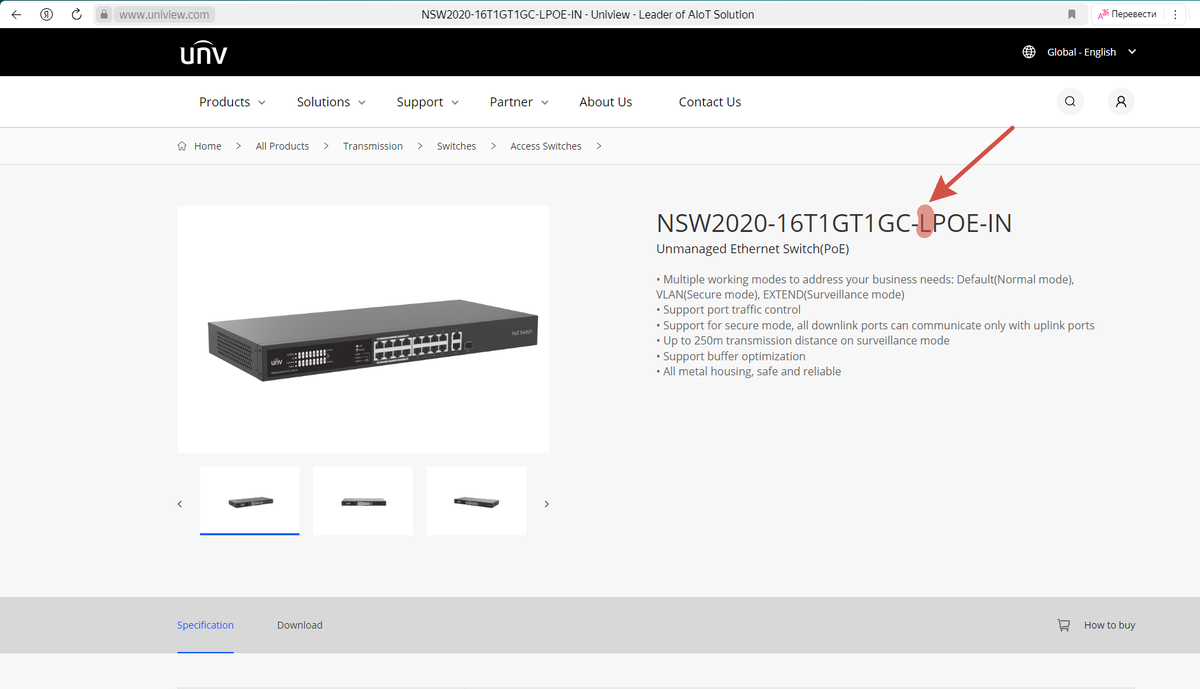
Task: Open the Transmission breadcrumb link
Action: tap(373, 146)
